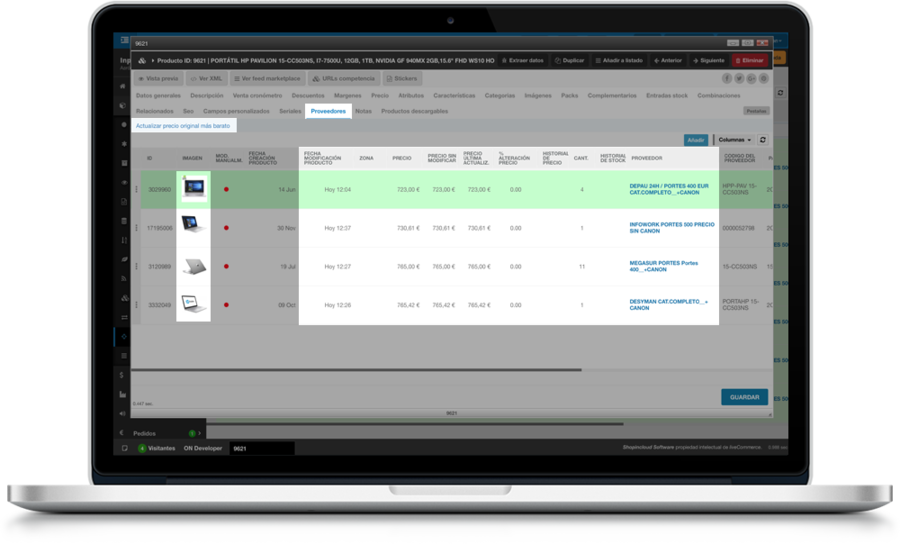The image size is (900, 544).
Task: Expand product title arrow beside Producto ID
Action: [x=153, y=60]
